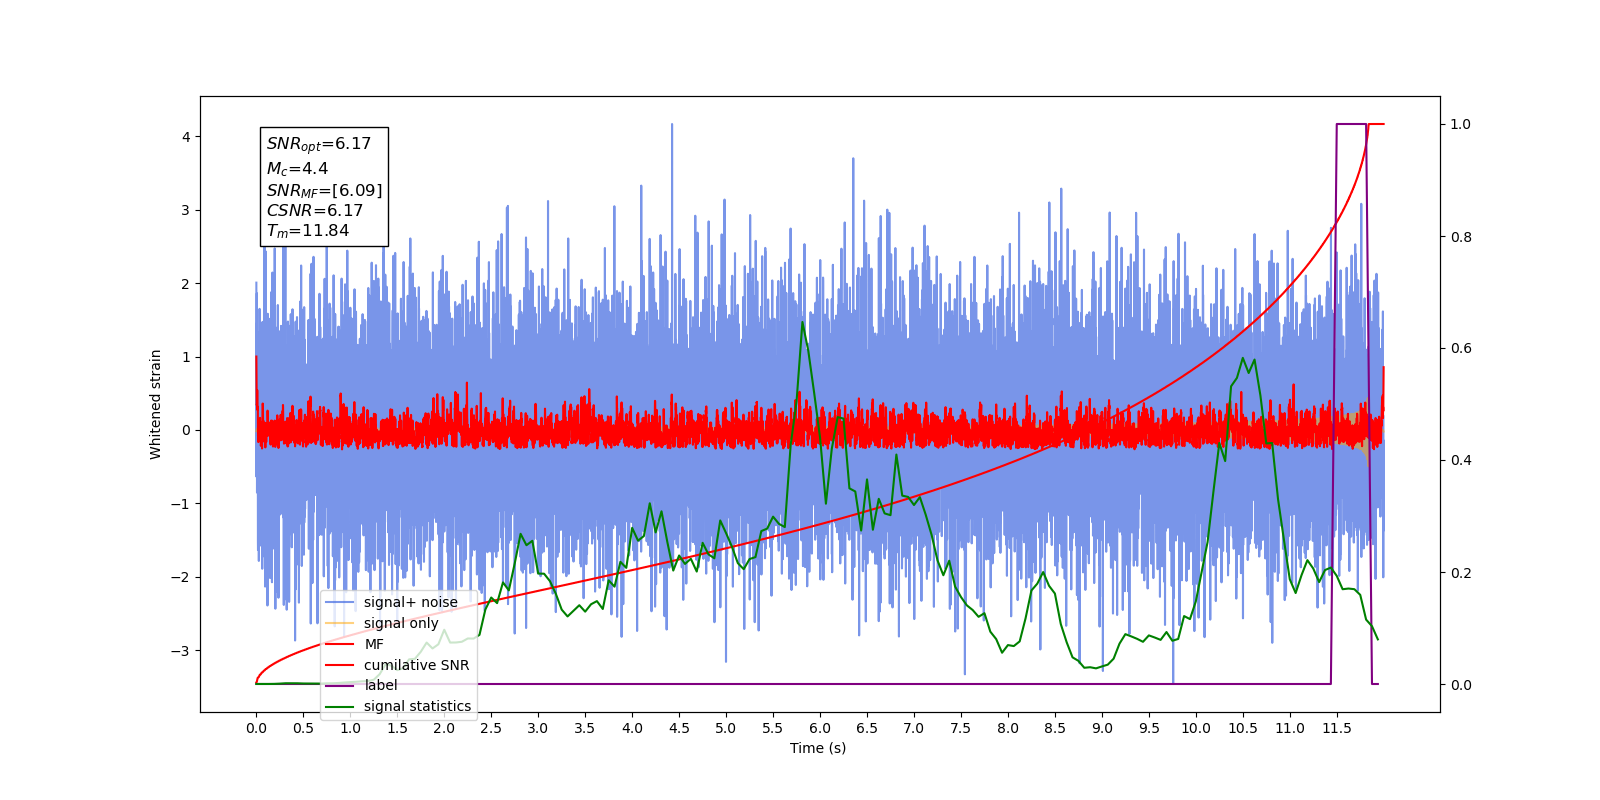The width and height of the screenshot is (1600, 800).
Task: Click the SNRMF=[6.09] annotation text
Action: [x=324, y=190]
